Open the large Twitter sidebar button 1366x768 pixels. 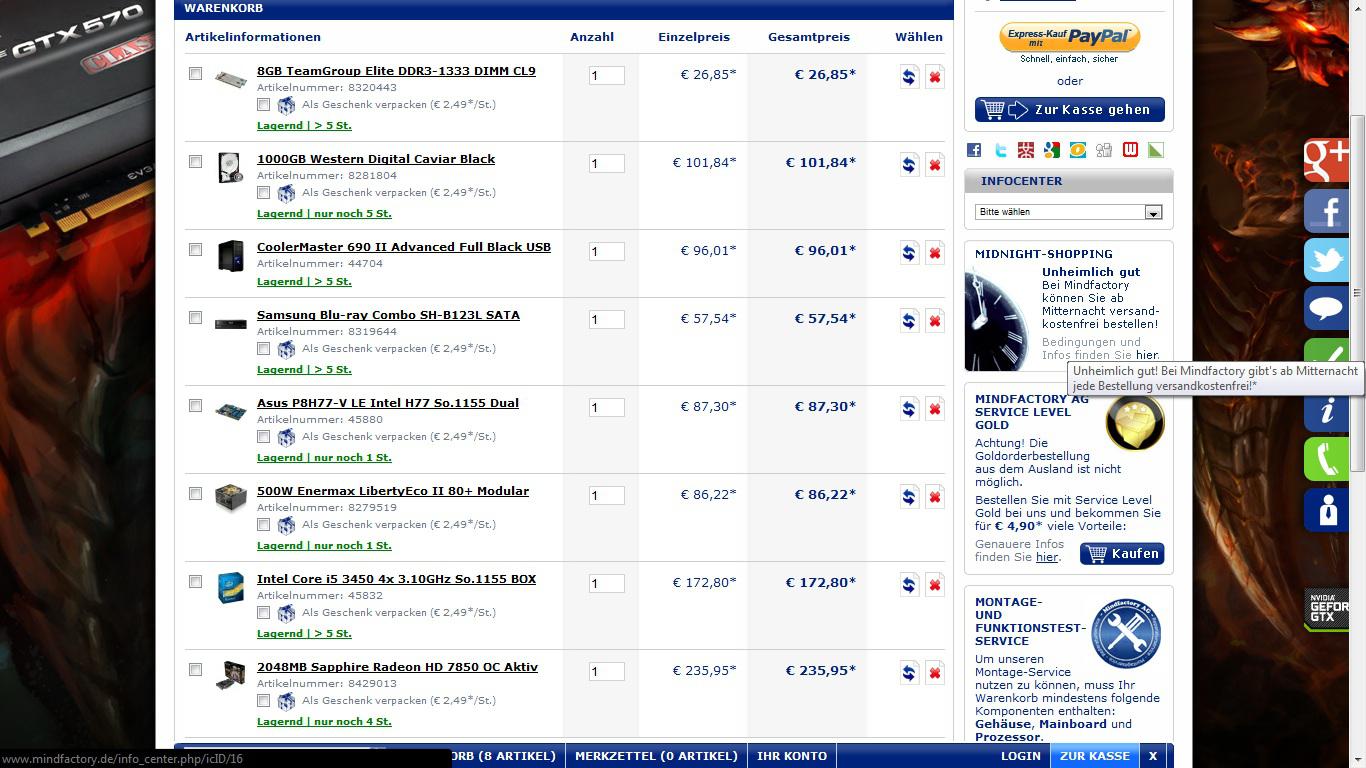[x=1327, y=260]
